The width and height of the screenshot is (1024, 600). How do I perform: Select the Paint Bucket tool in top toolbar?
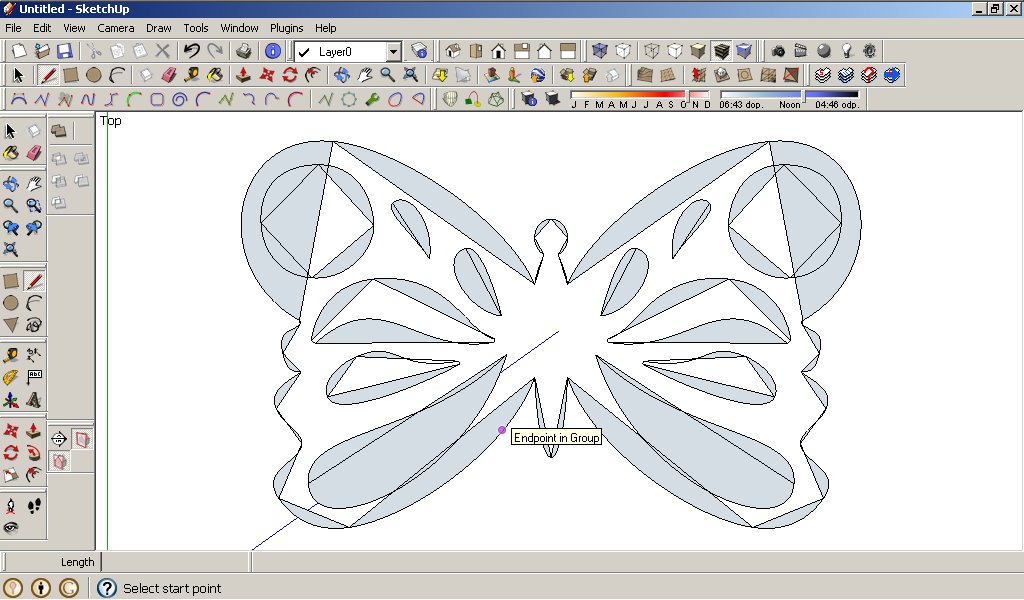(215, 75)
